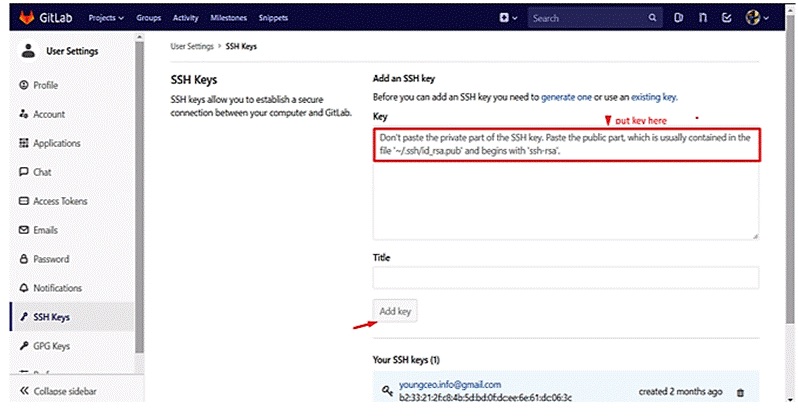The image size is (798, 418).
Task: Click the Profile sidebar icon
Action: pos(24,85)
